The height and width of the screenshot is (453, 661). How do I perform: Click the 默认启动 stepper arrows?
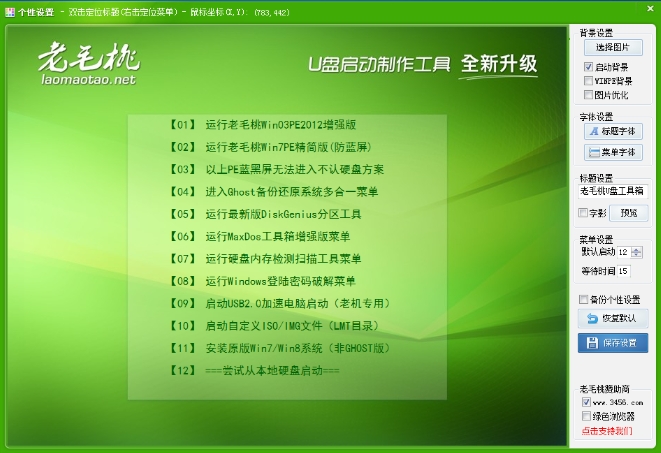coord(637,252)
